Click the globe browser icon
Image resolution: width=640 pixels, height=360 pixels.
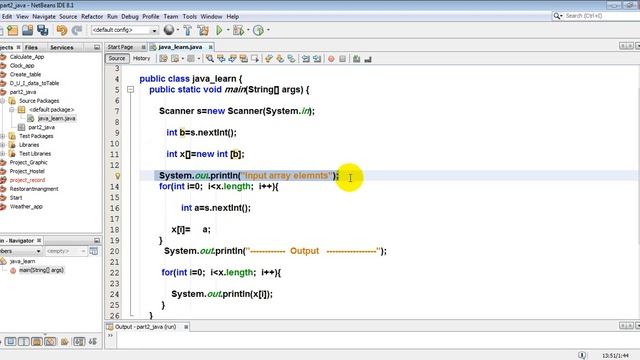pos(169,30)
